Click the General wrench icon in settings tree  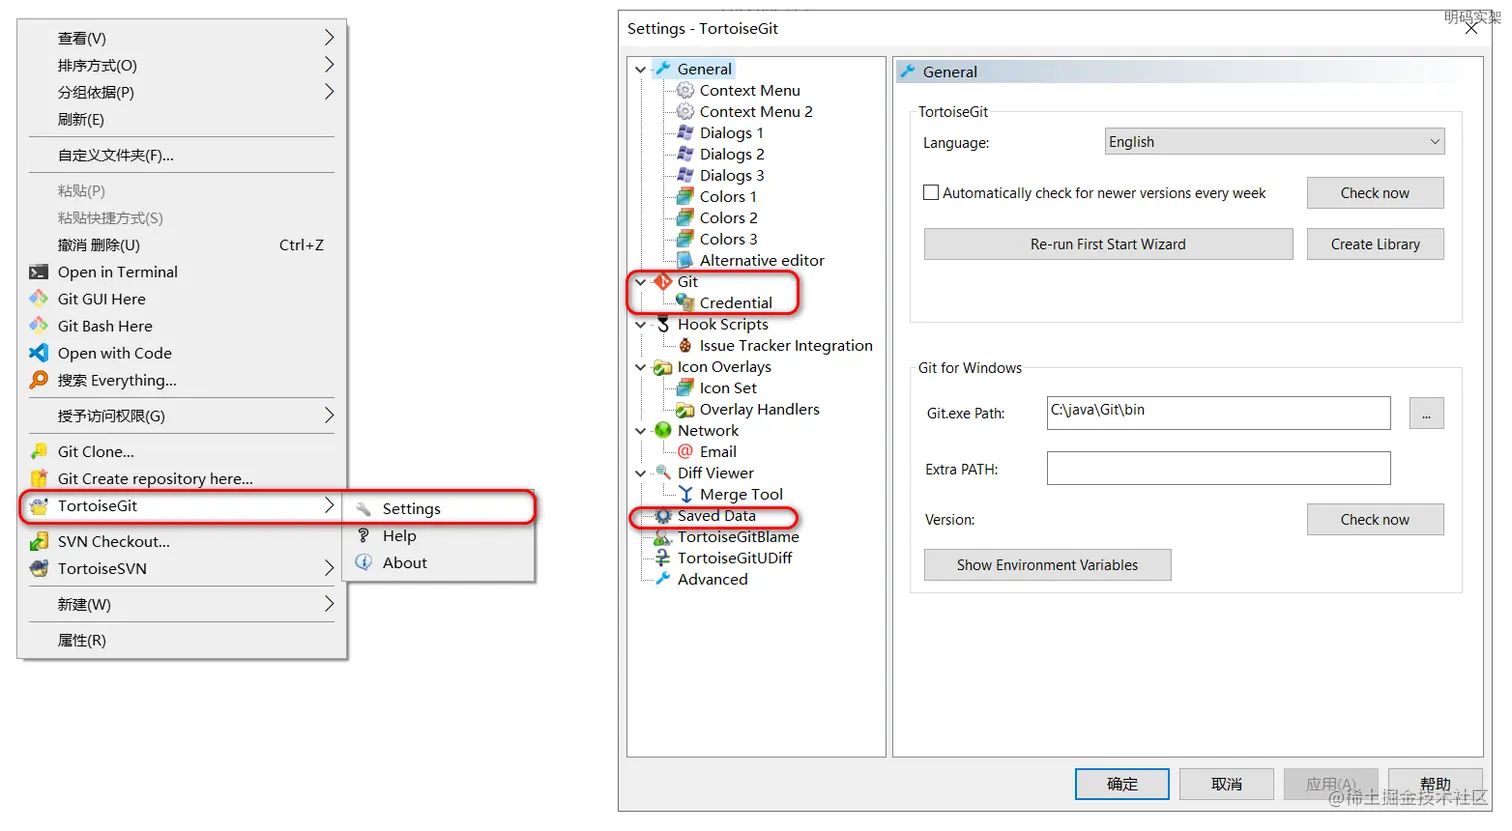pos(663,69)
